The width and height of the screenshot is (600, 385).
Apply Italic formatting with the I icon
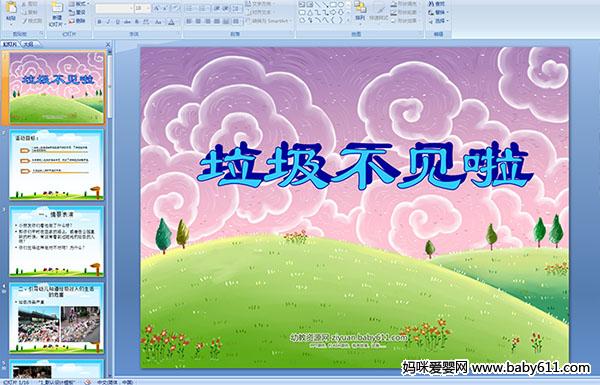coord(108,22)
